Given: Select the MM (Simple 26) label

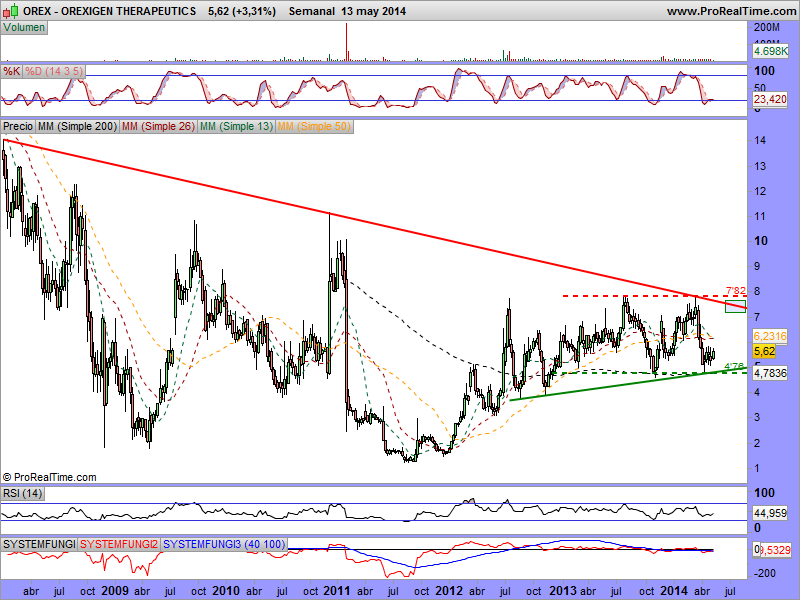Looking at the screenshot, I should (x=158, y=126).
